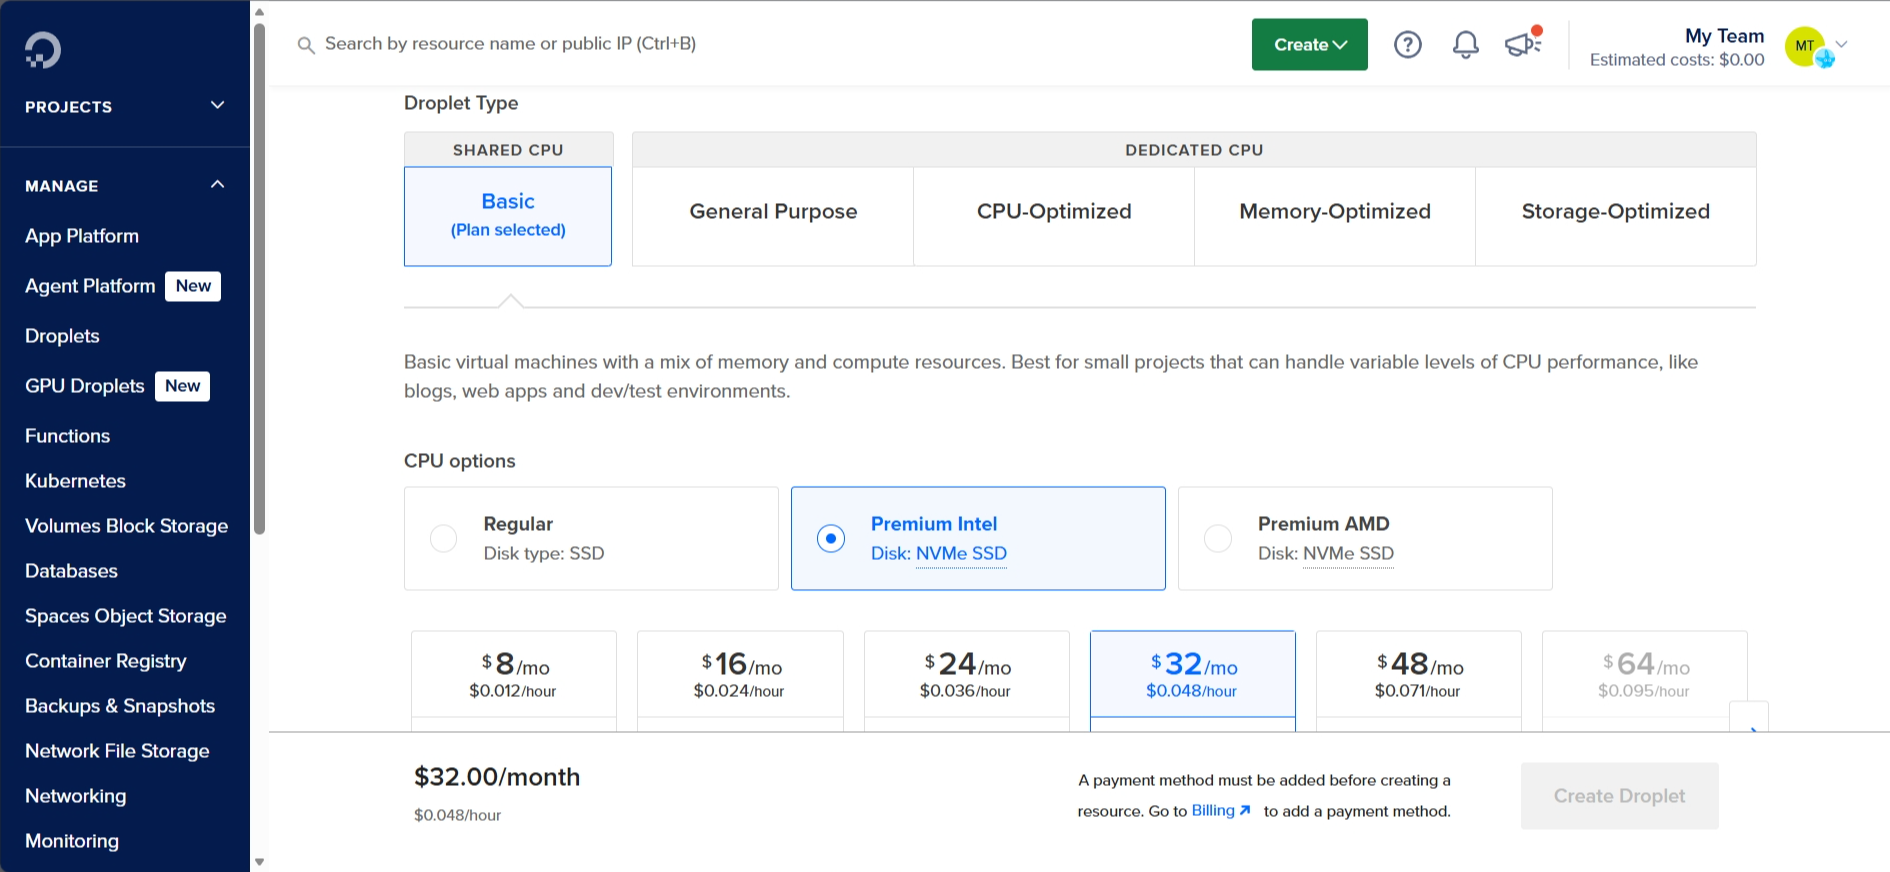Open the Create dropdown button

coord(1310,44)
